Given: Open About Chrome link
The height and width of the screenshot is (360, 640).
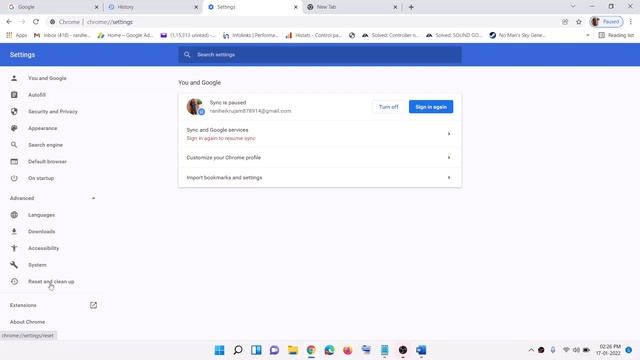Looking at the screenshot, I should click(x=27, y=322).
